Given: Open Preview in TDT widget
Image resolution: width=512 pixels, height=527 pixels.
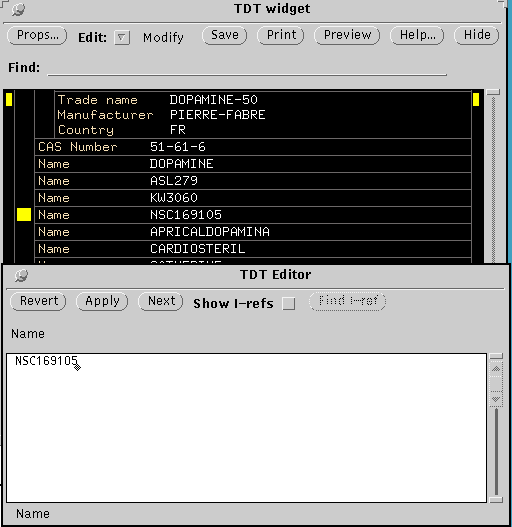Looking at the screenshot, I should 347,35.
